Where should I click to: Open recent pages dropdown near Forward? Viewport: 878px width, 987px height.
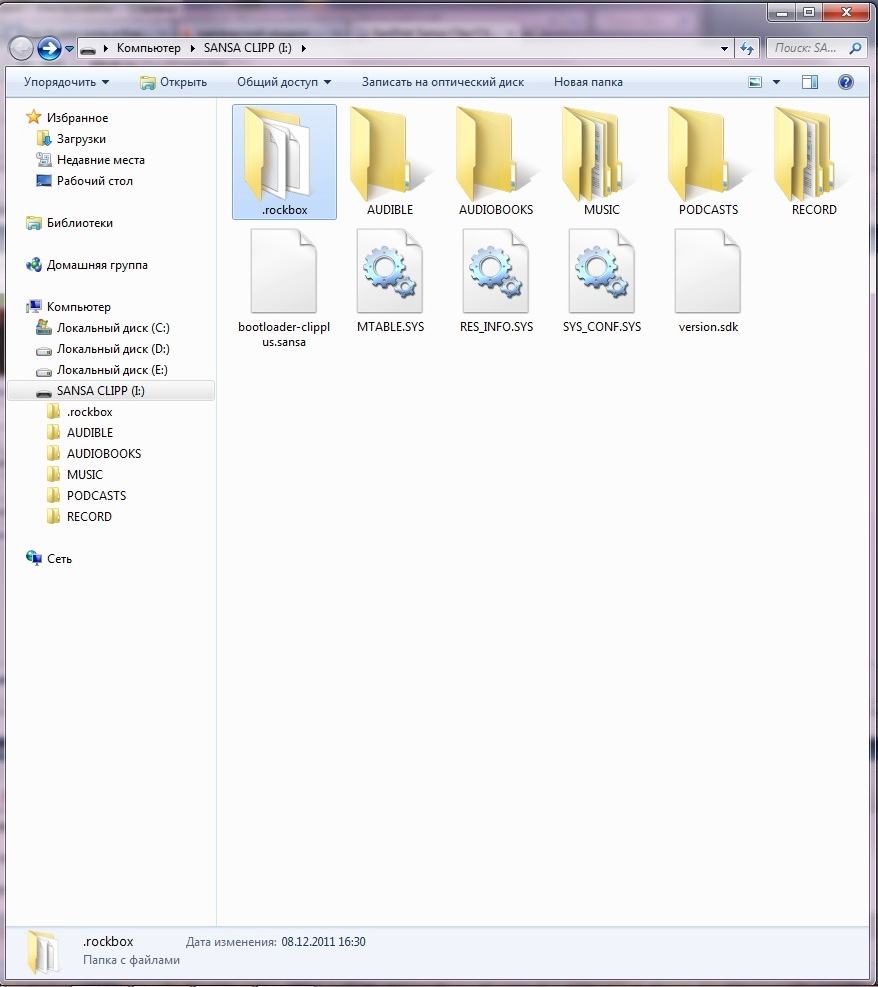point(69,48)
